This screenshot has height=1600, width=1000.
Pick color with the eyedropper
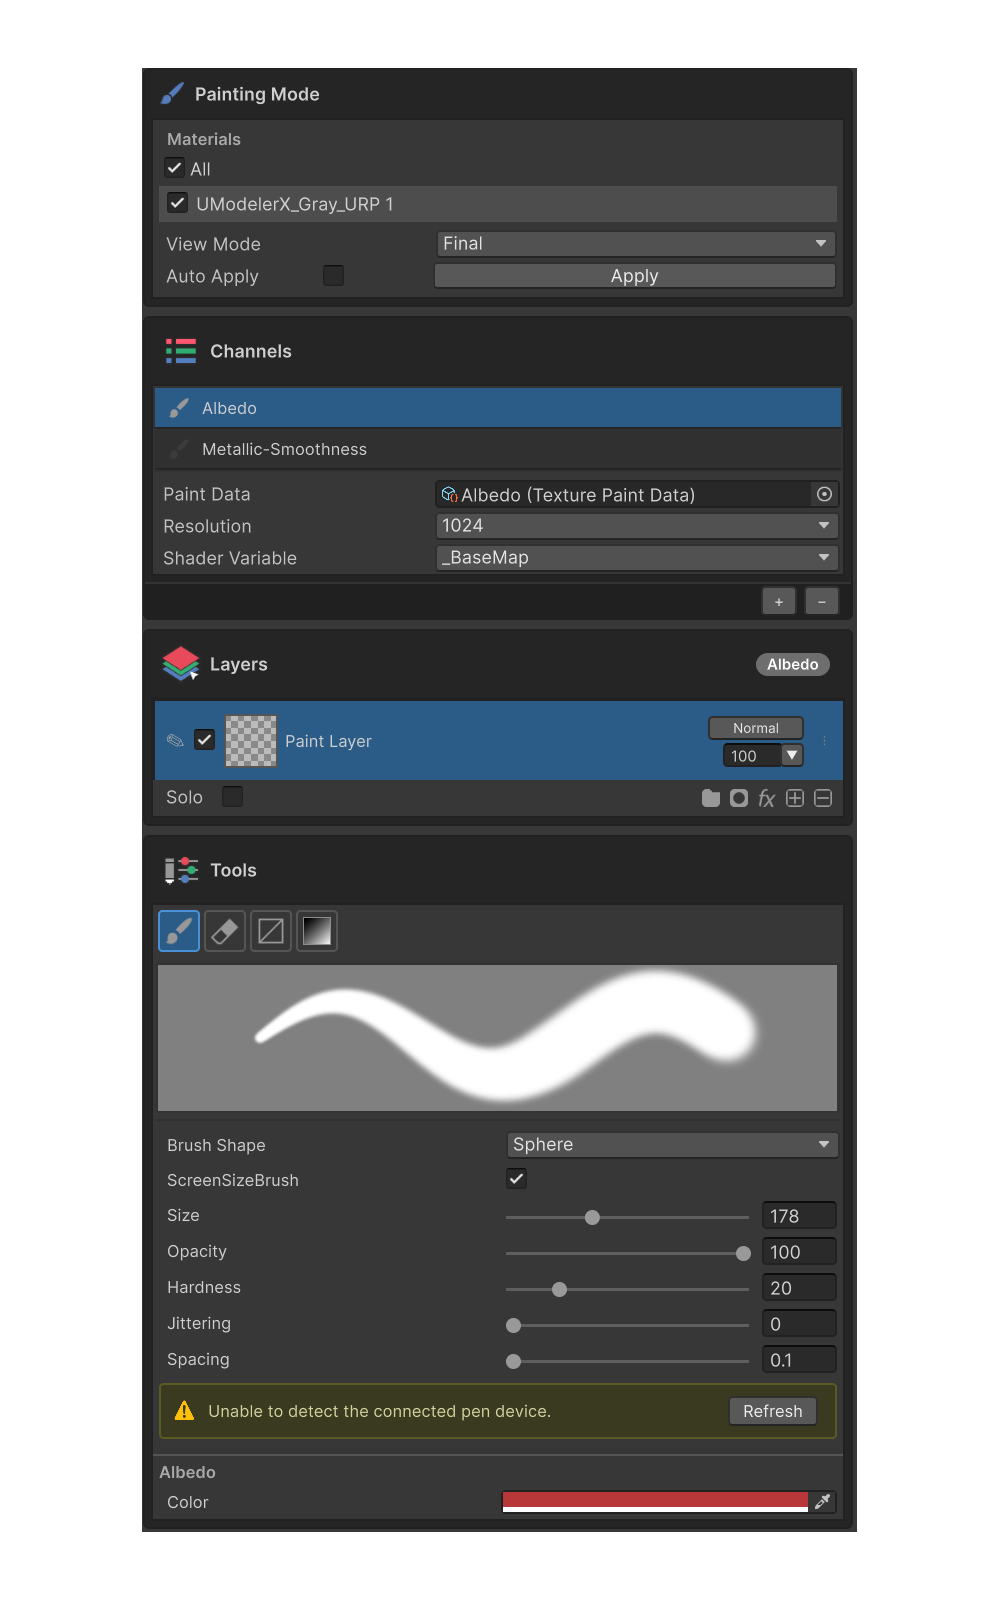tap(823, 1501)
